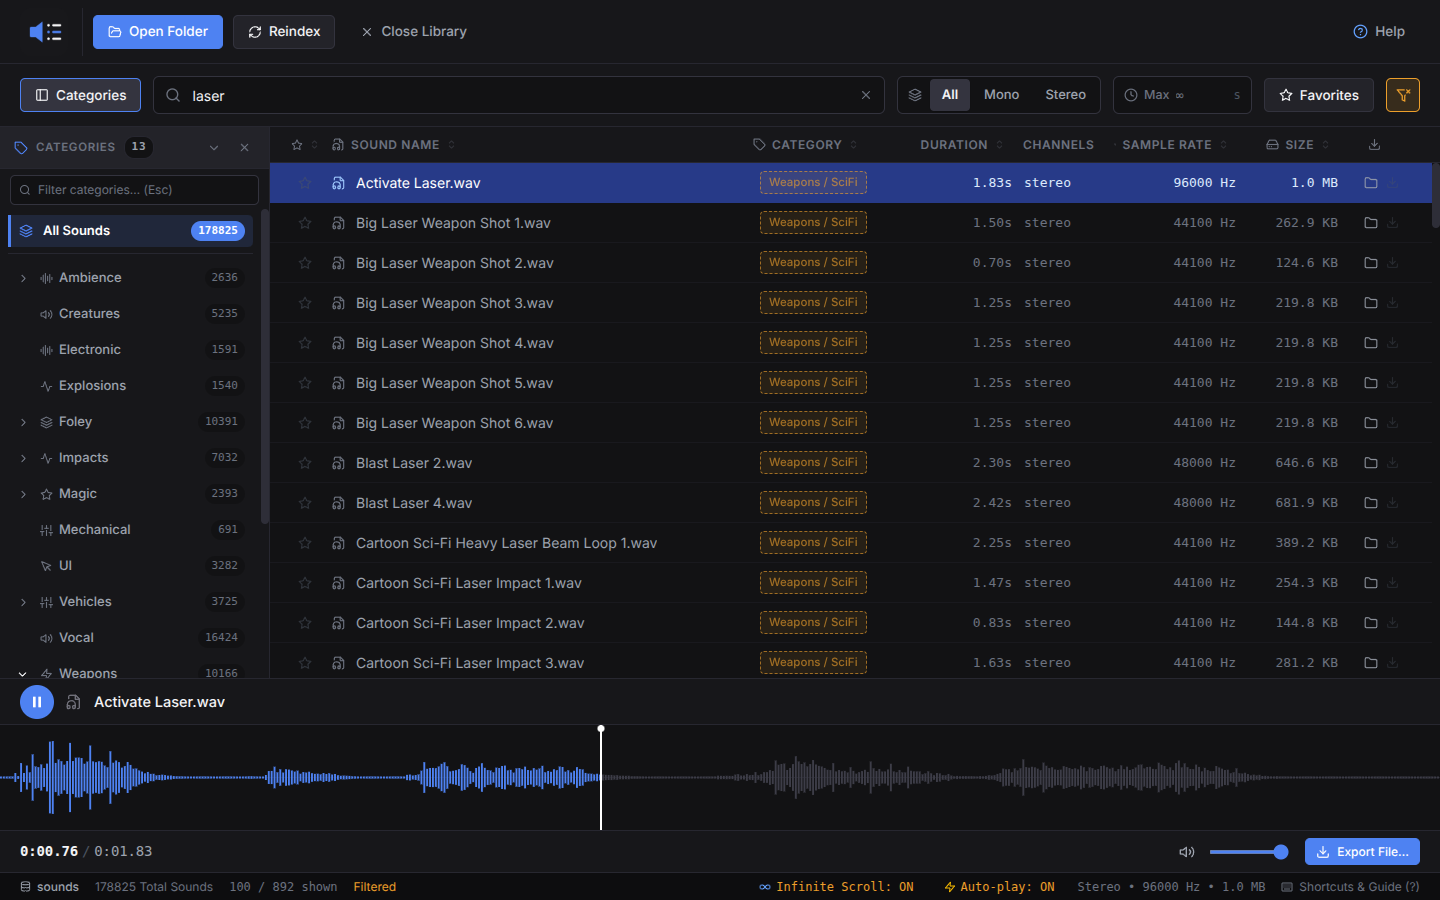Mute audio with the speaker volume icon
This screenshot has height=900, width=1440.
1187,852
